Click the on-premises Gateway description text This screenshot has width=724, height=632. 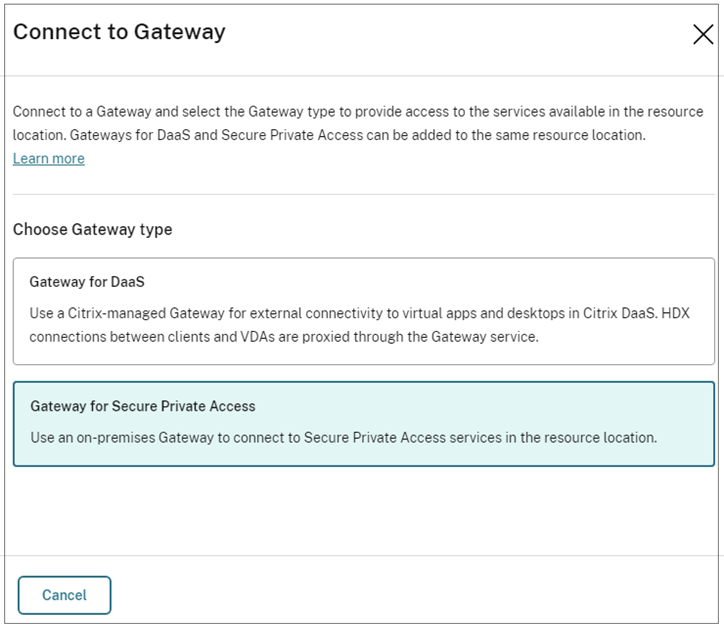click(x=343, y=437)
